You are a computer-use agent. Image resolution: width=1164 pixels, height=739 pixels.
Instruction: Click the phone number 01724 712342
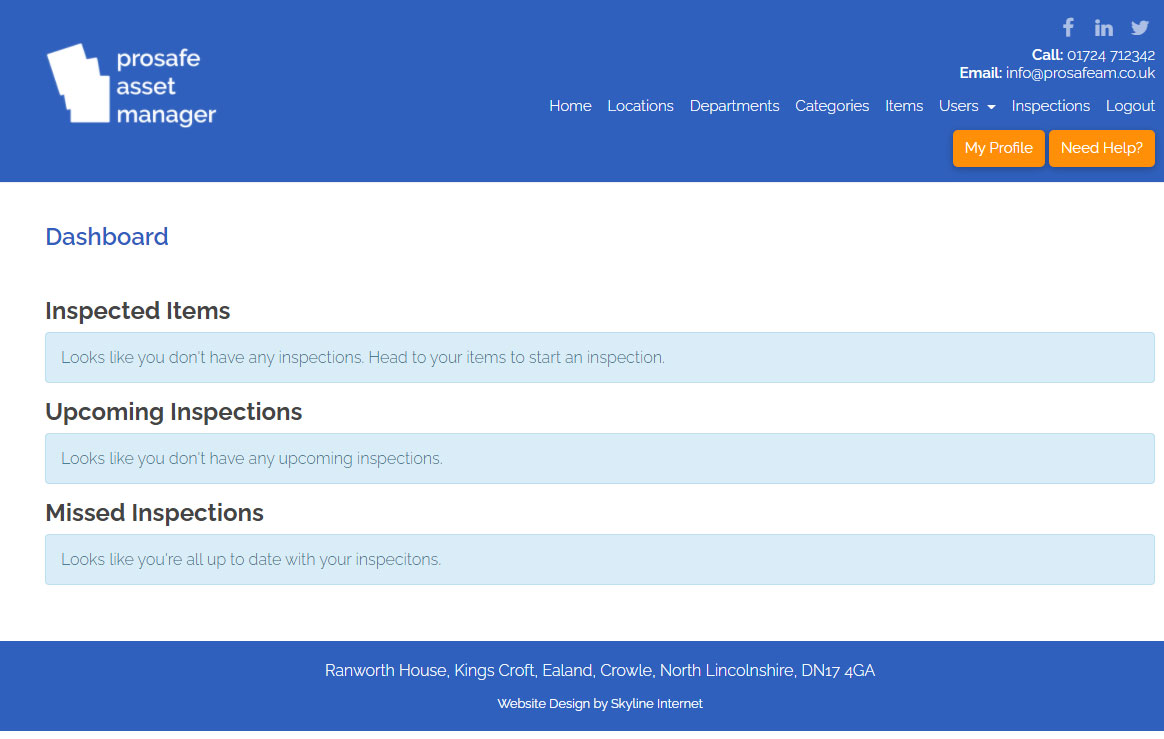point(1110,55)
